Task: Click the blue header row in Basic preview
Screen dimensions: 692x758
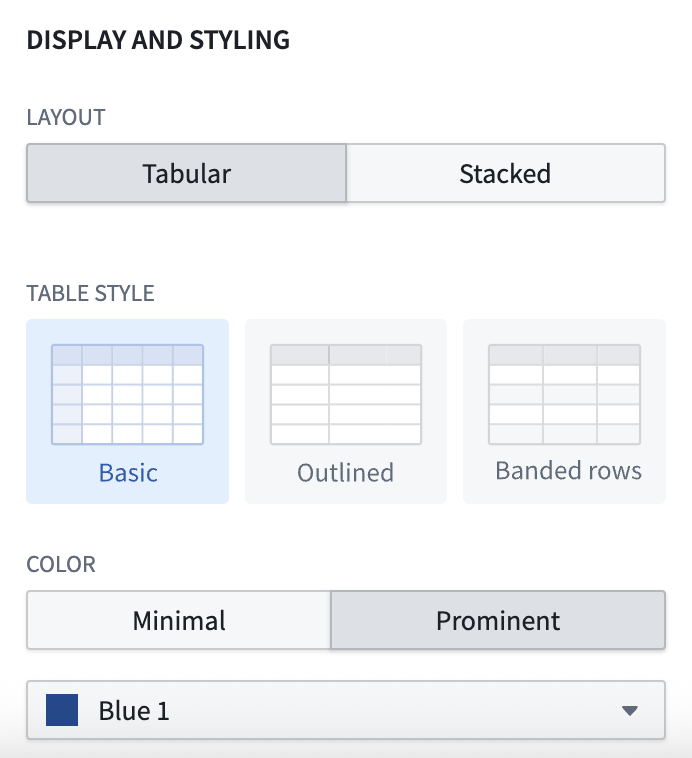Action: 128,355
